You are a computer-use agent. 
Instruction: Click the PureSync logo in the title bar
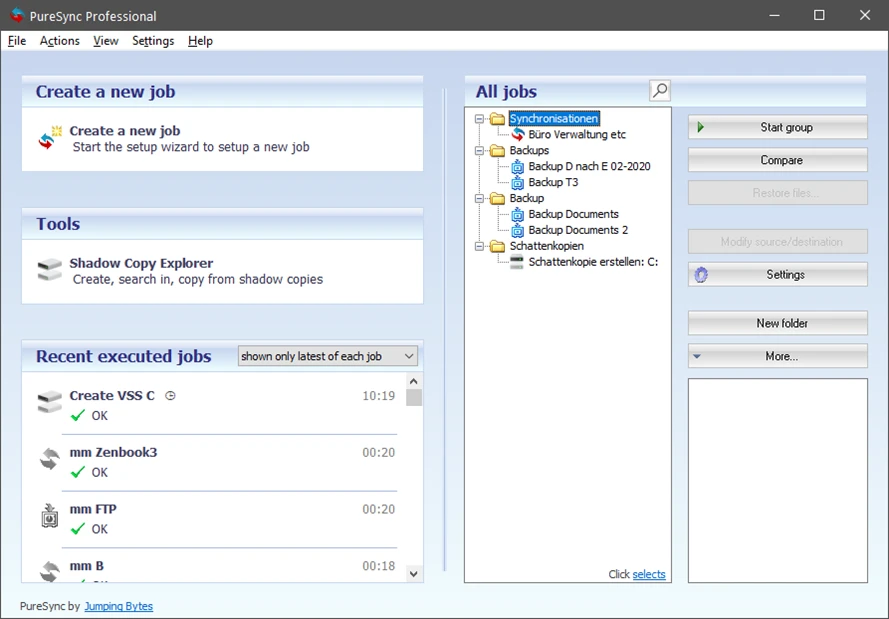pyautogui.click(x=18, y=15)
